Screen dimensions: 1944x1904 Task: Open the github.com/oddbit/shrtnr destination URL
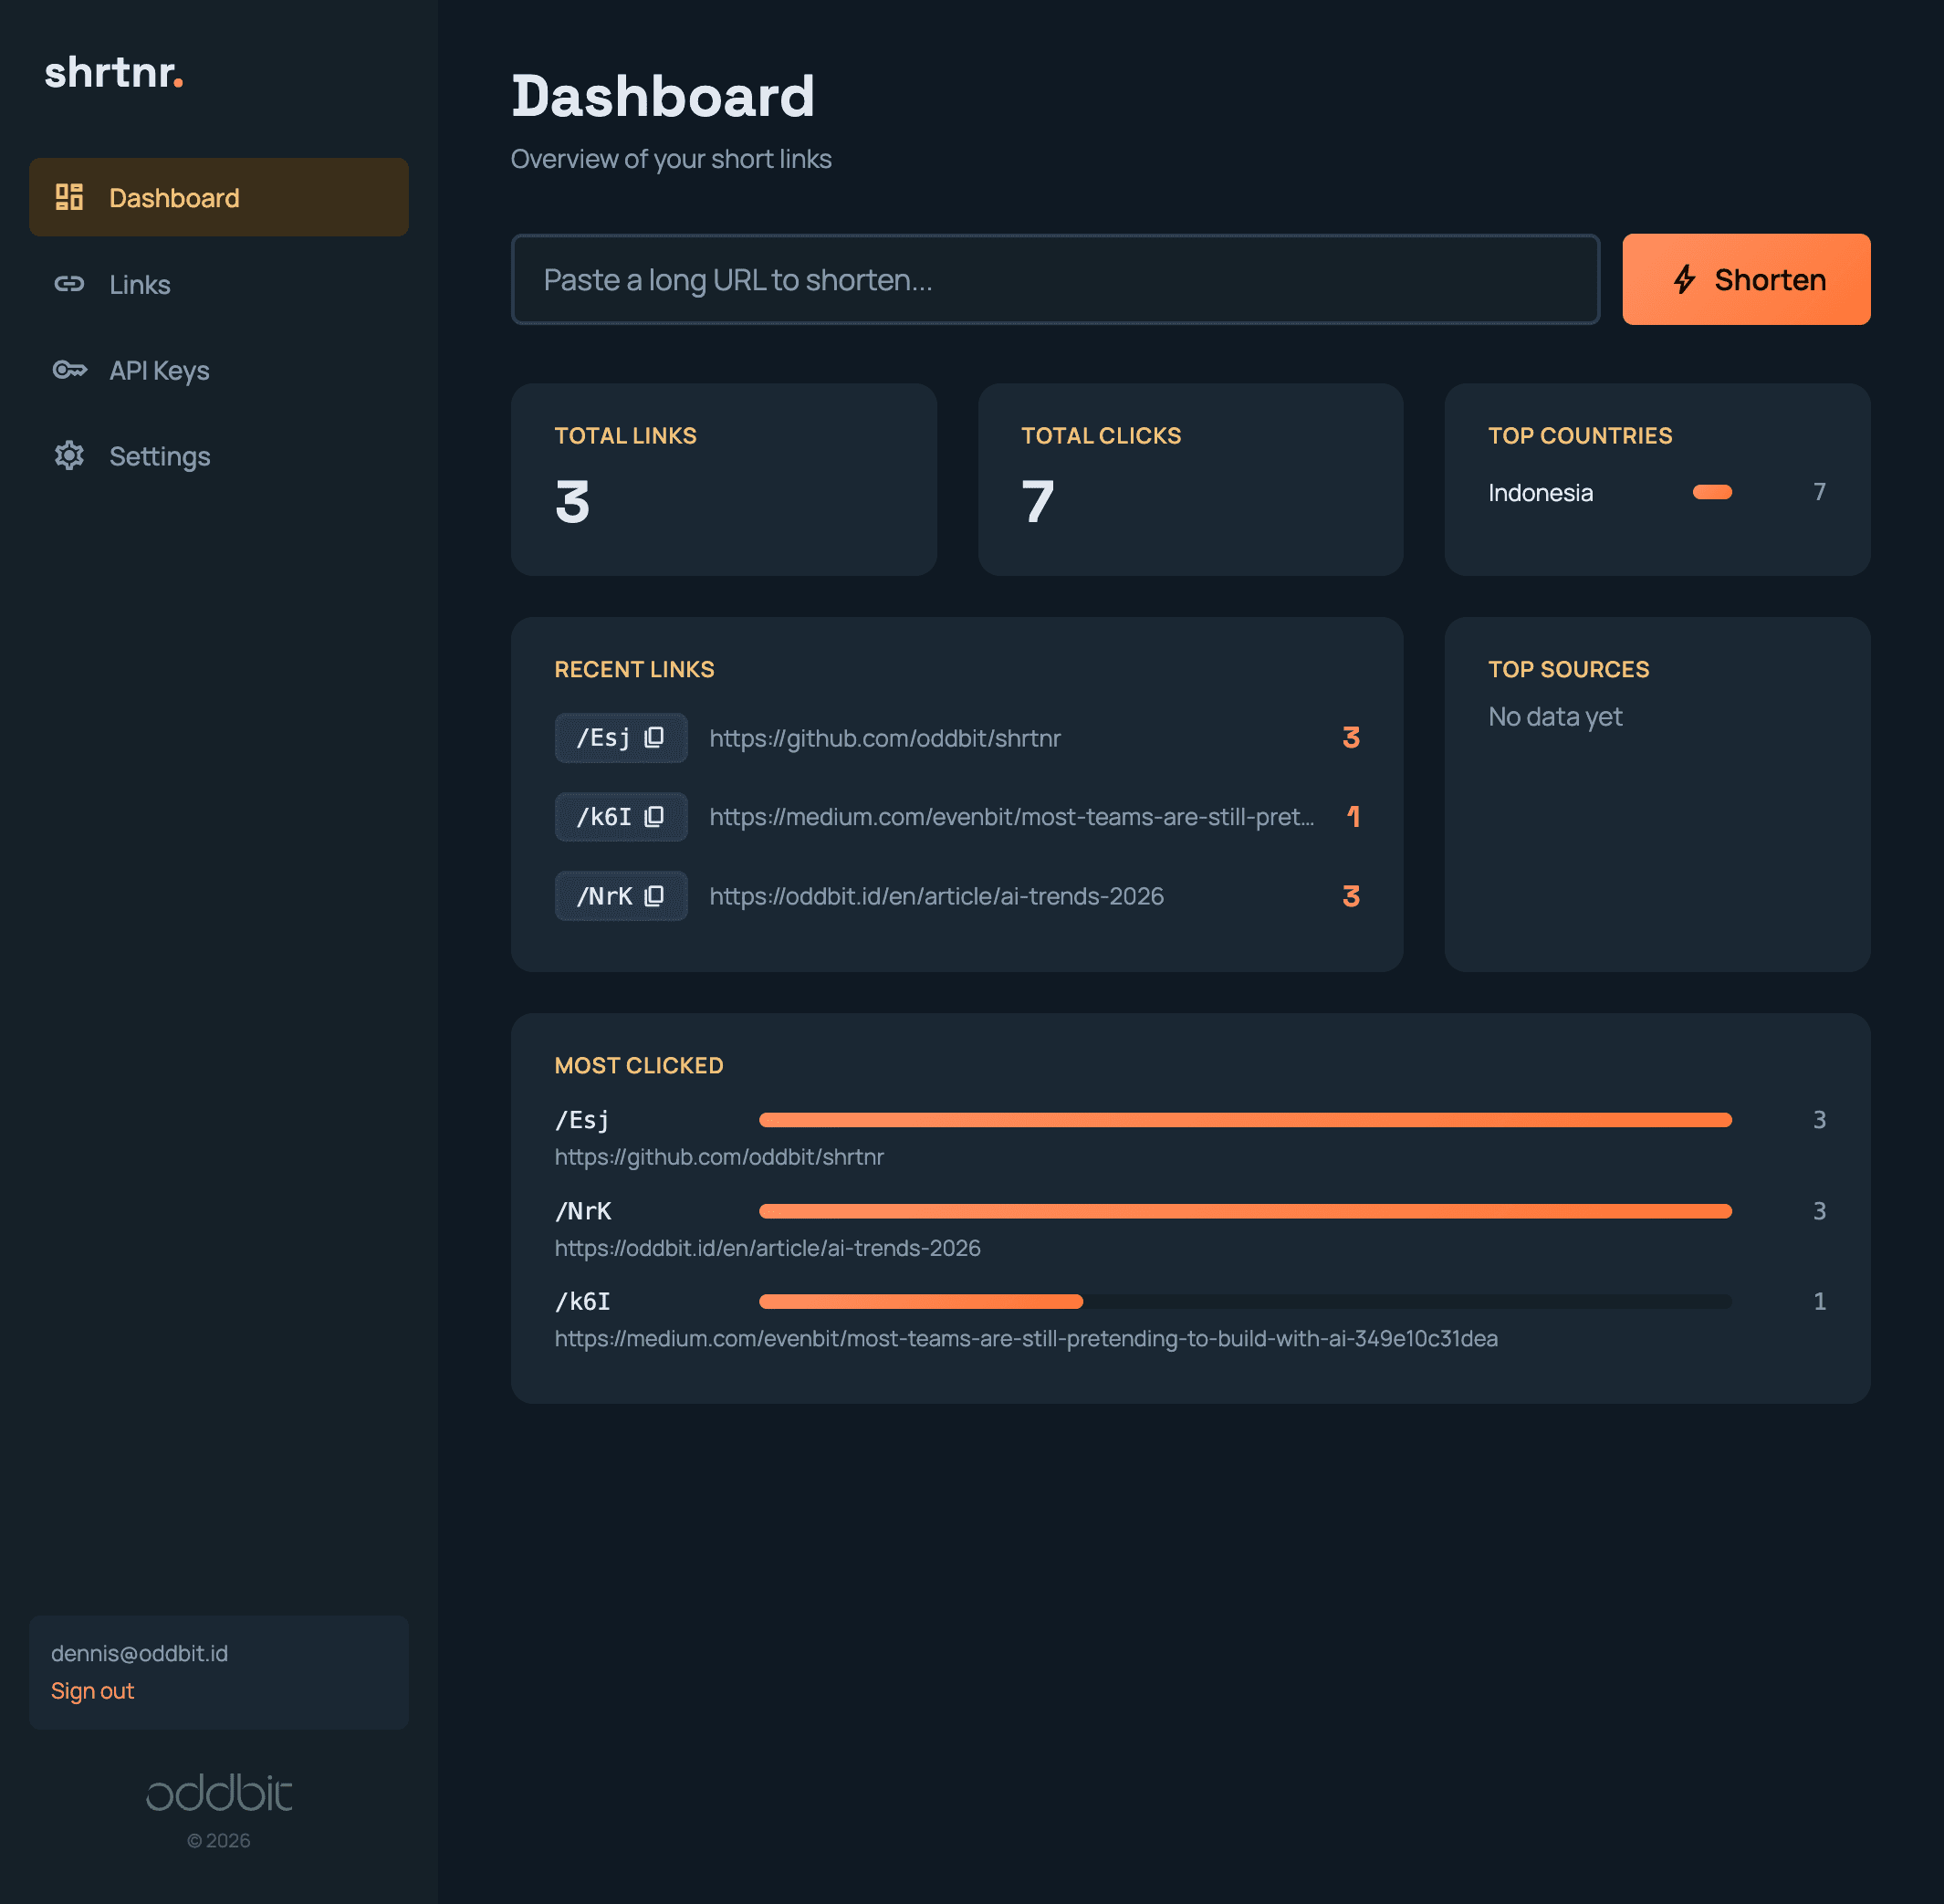click(884, 738)
